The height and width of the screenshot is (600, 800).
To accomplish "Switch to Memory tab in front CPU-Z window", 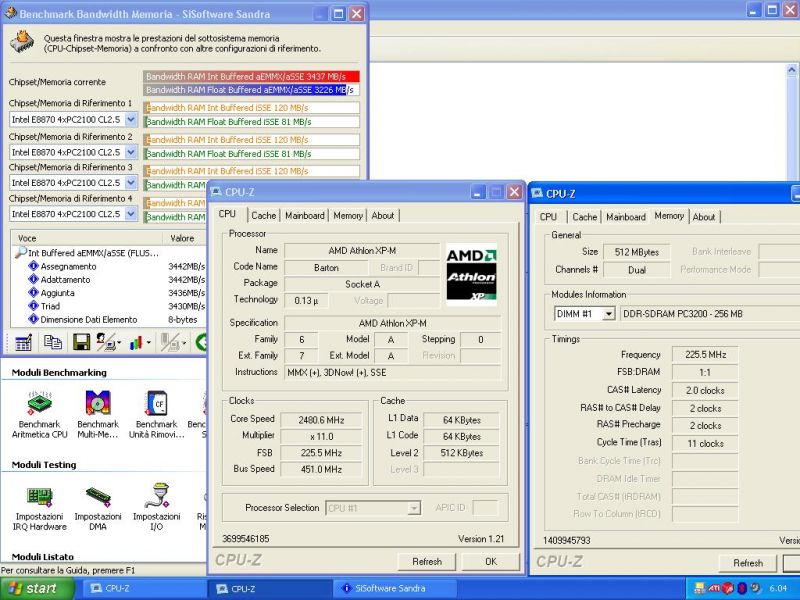I will click(x=348, y=215).
